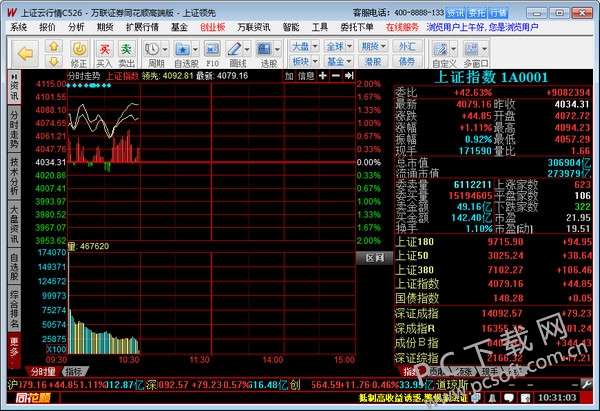Select the 技术分析 sidebar tab

click(14, 176)
